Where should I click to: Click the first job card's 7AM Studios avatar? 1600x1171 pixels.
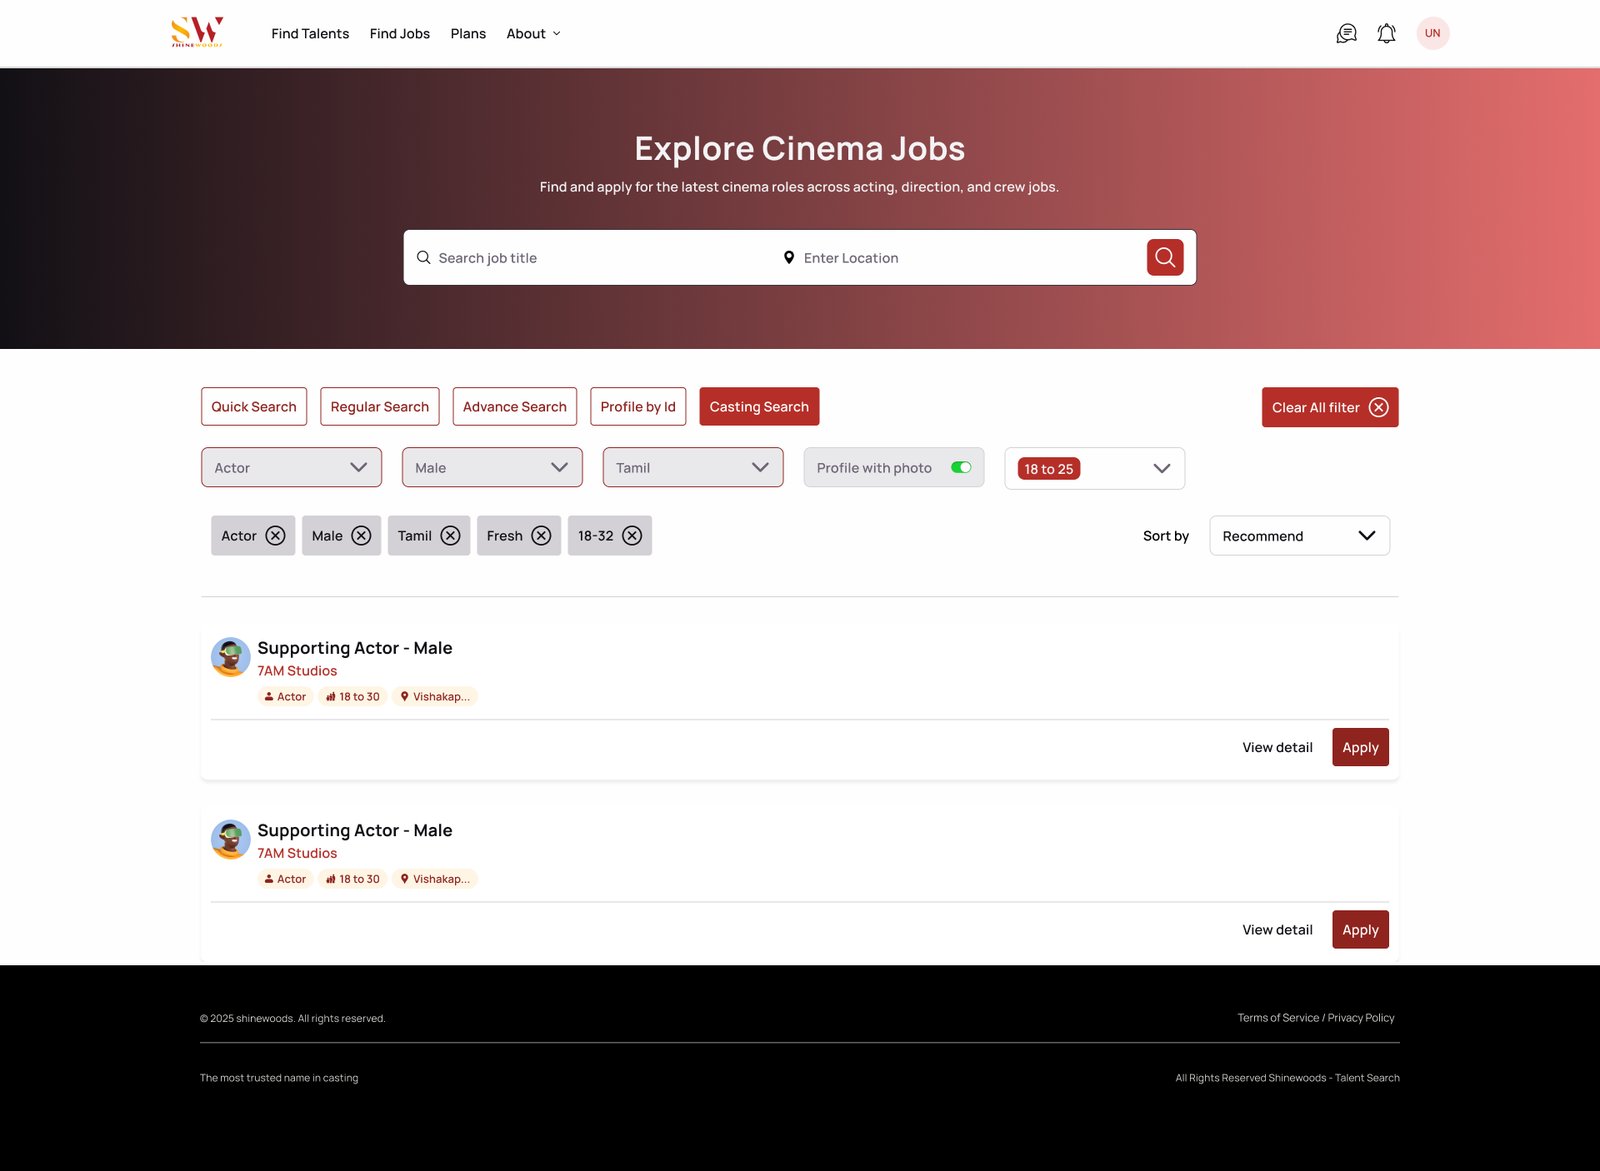(x=231, y=658)
